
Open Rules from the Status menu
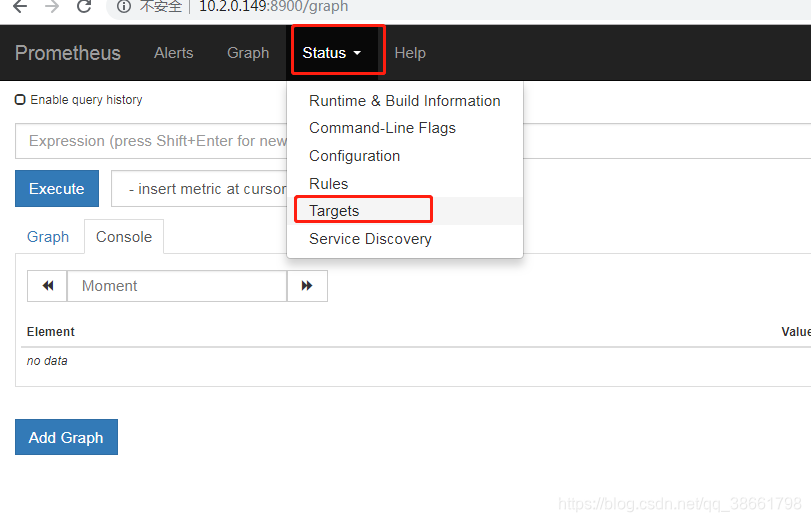[x=404, y=184]
